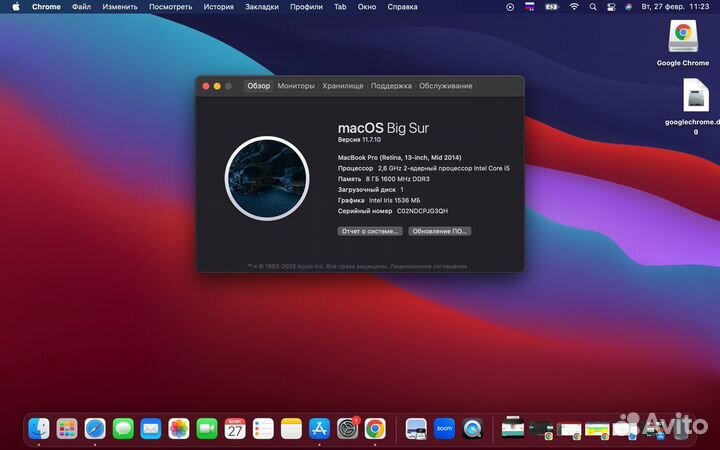
Task: Open the Apple menu
Action: (x=16, y=7)
